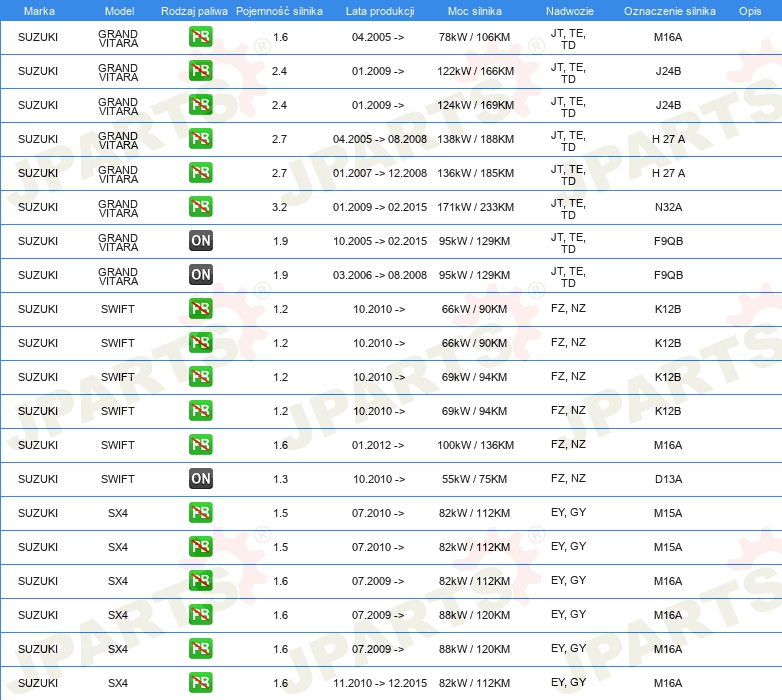Select petrol icon in Grand Vitara 188KM row
This screenshot has height=700, width=782.
pyautogui.click(x=200, y=139)
